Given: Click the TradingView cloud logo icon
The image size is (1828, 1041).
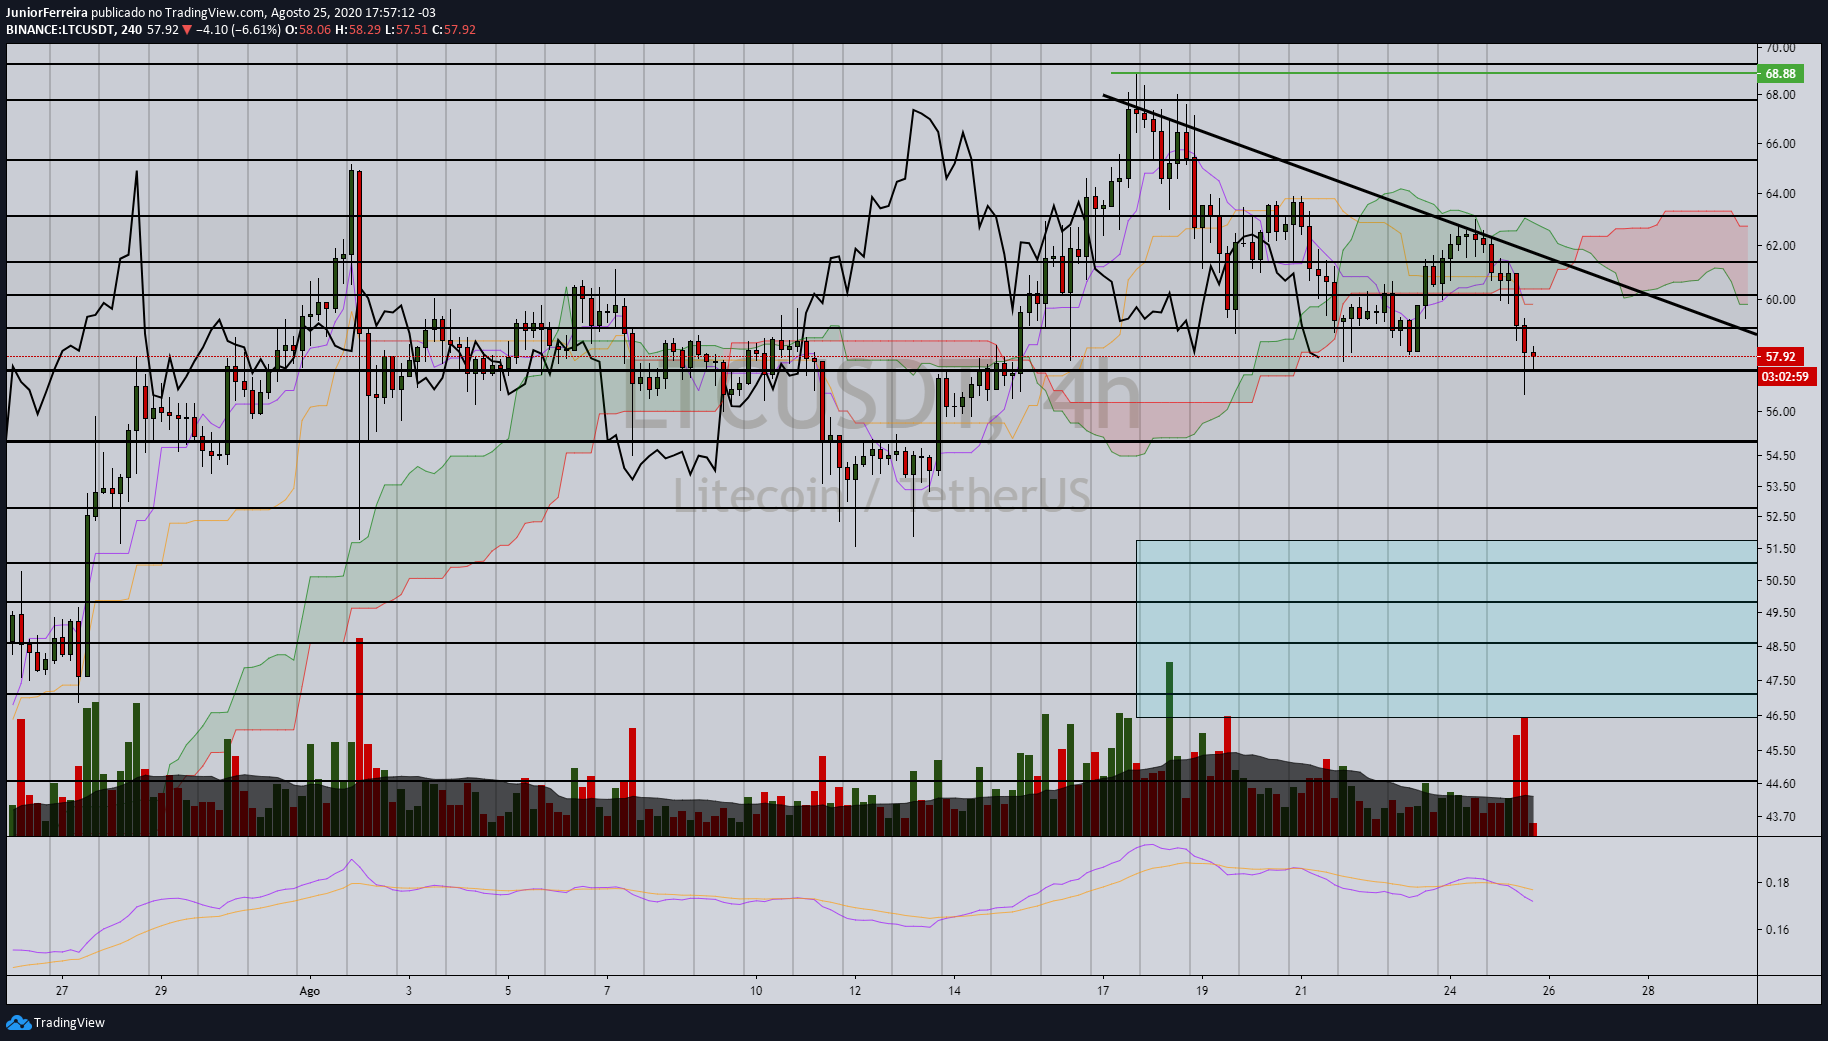Looking at the screenshot, I should tap(18, 1022).
